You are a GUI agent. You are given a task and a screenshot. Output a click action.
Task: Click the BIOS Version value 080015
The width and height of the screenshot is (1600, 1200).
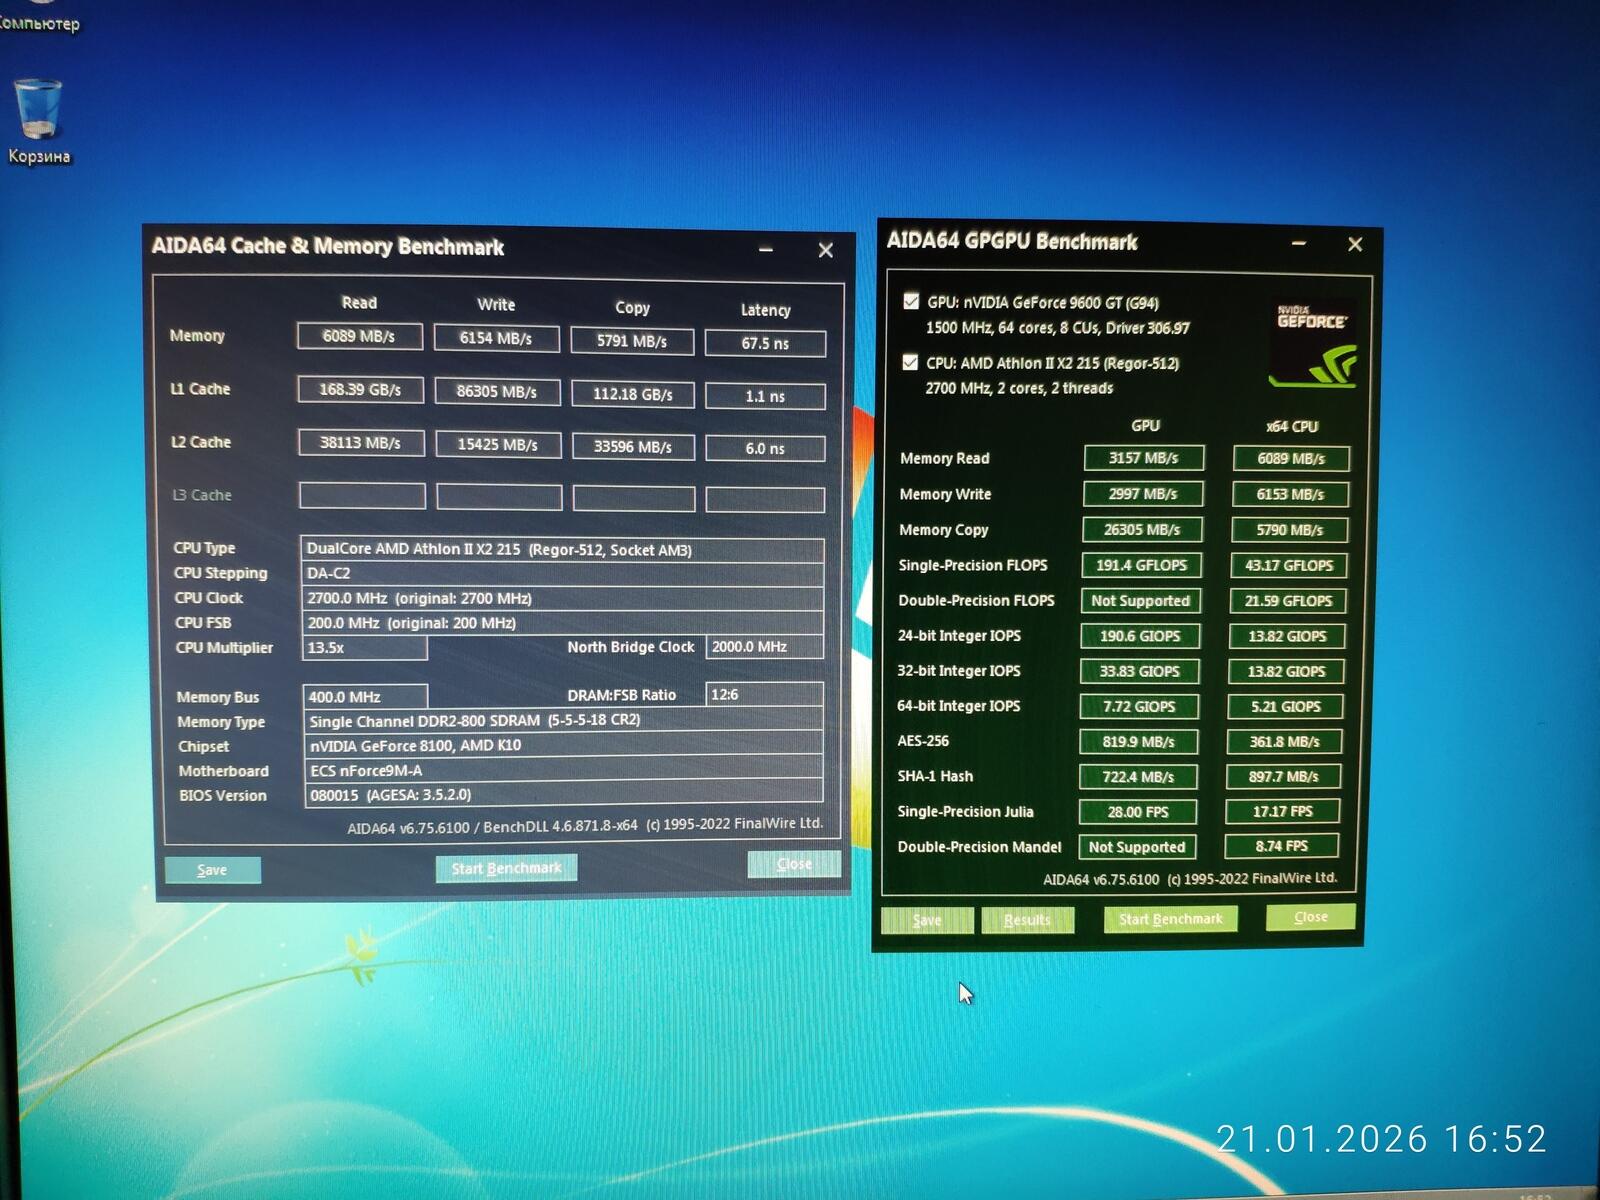point(563,795)
